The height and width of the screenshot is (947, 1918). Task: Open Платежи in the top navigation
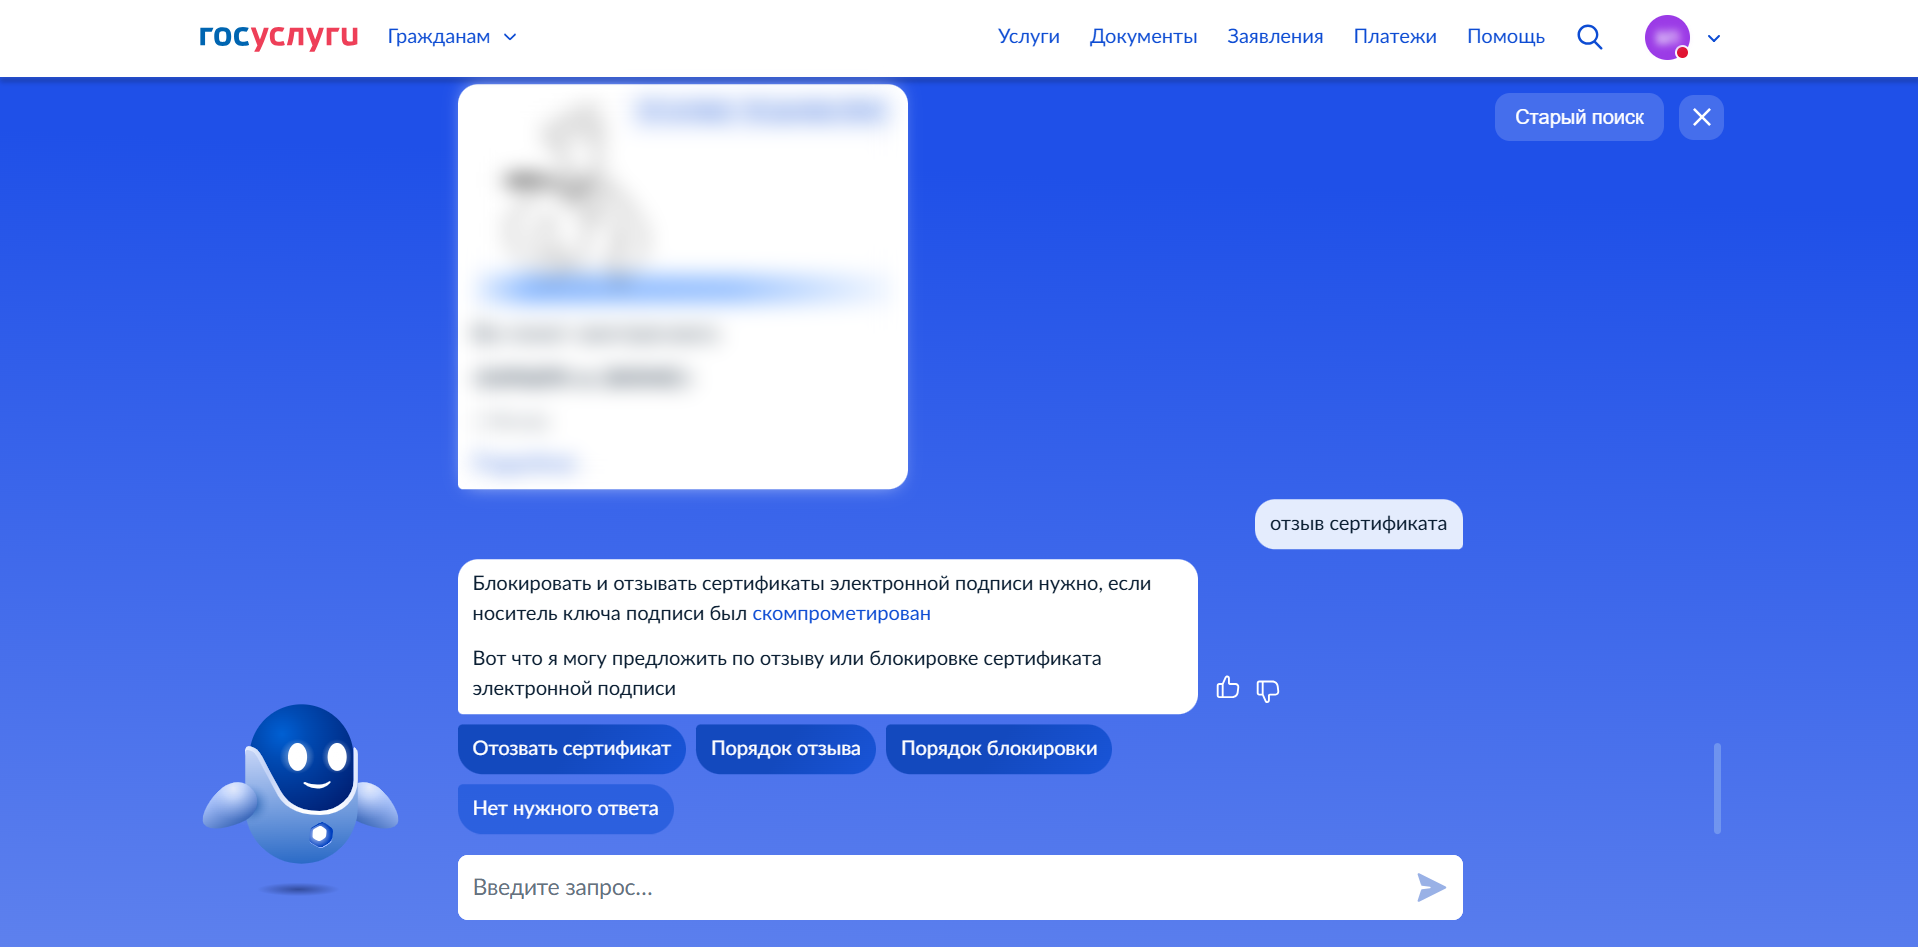click(x=1394, y=37)
